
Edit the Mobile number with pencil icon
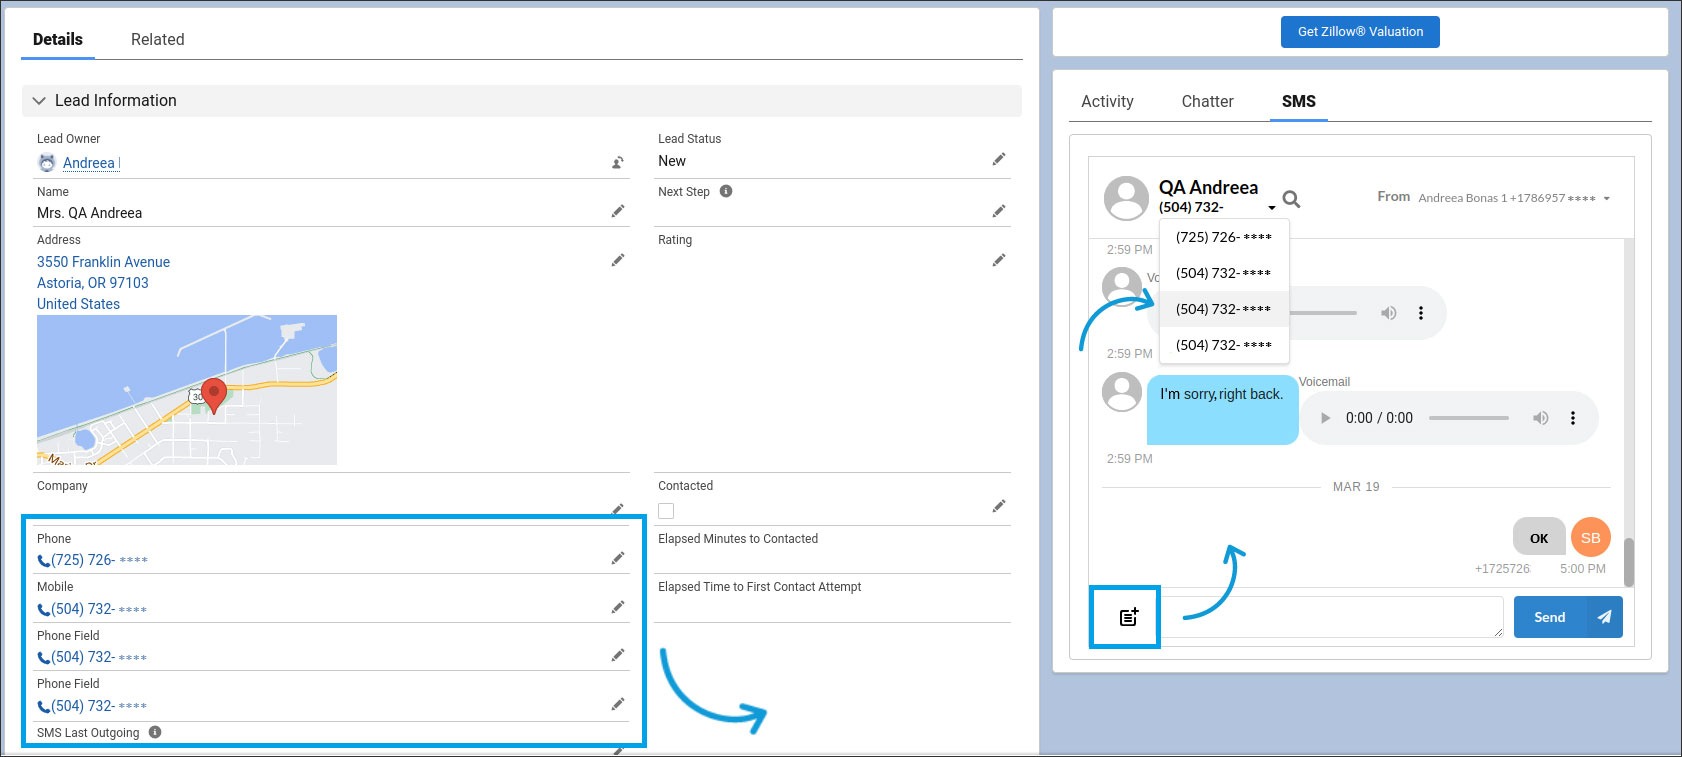pyautogui.click(x=618, y=607)
